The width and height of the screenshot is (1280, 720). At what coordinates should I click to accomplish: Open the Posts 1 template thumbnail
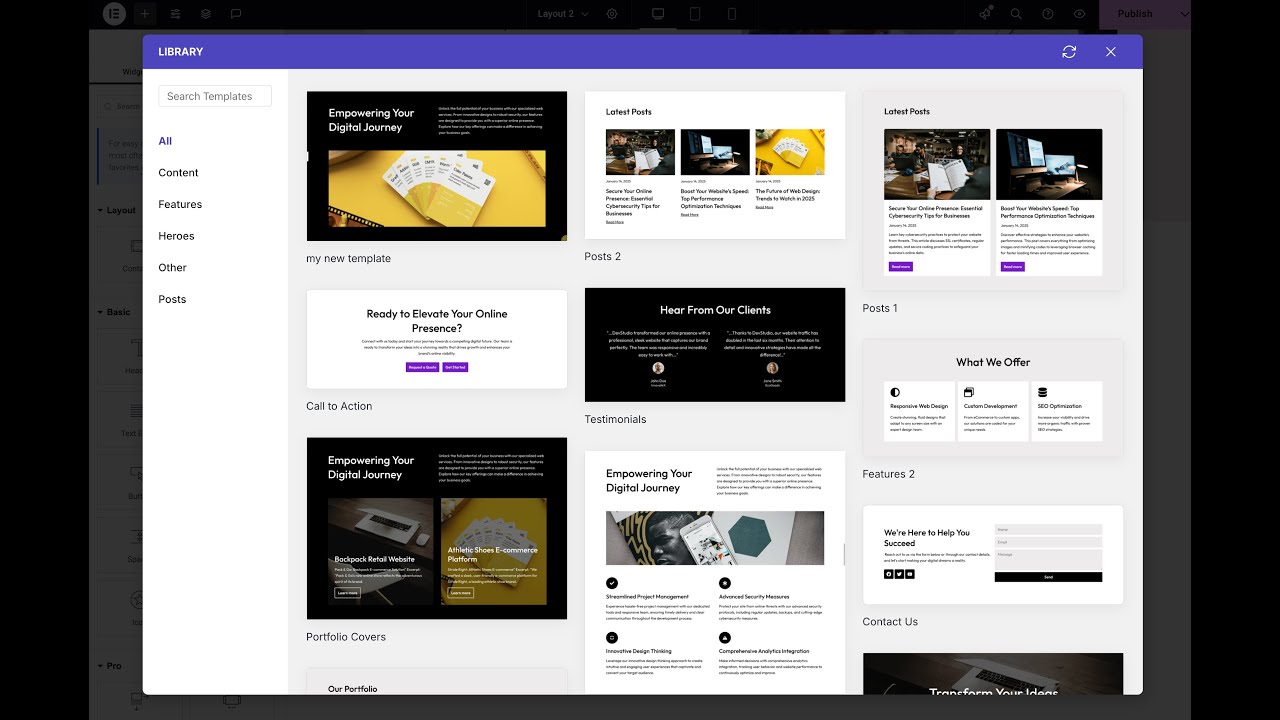click(x=993, y=191)
